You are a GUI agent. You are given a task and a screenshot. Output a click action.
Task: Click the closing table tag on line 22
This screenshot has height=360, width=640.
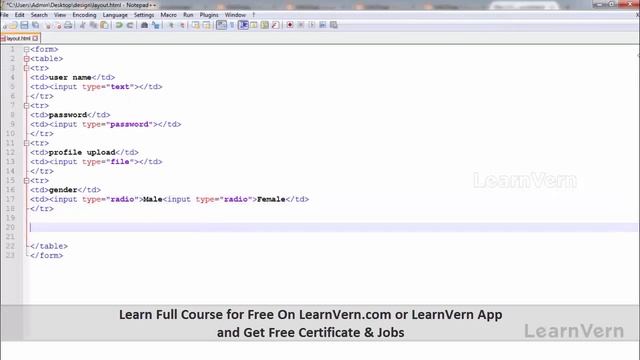(49, 246)
